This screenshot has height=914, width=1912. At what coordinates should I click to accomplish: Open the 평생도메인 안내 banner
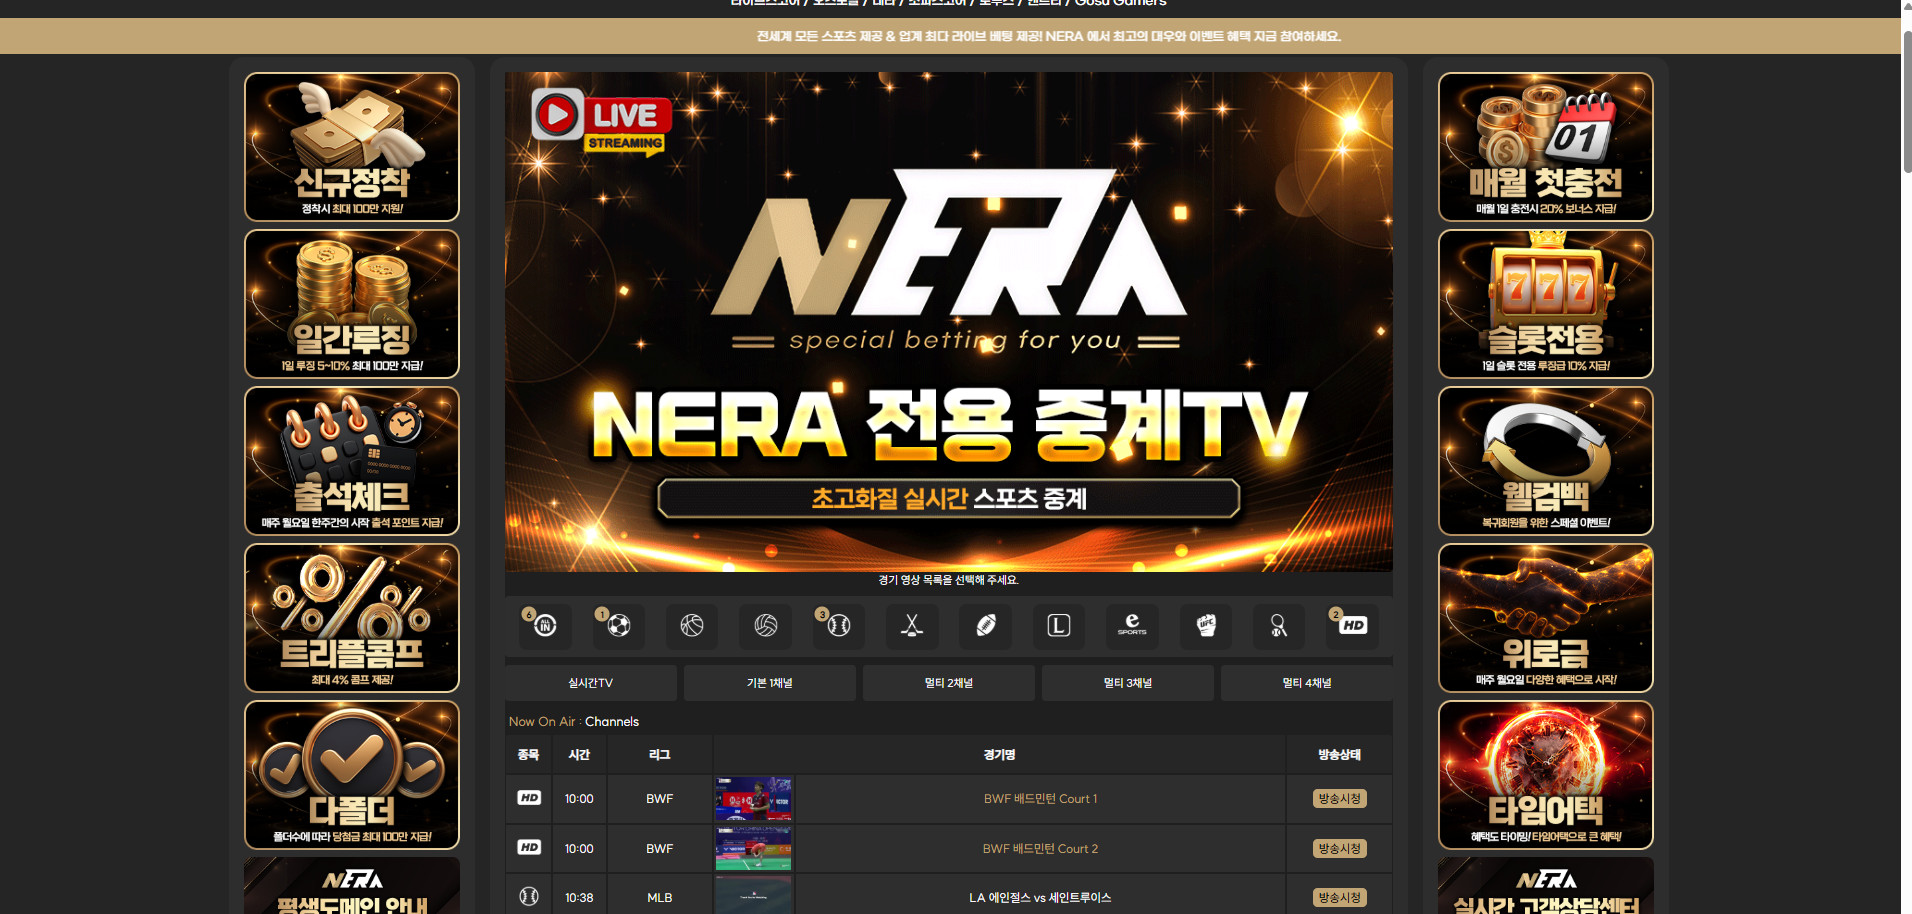click(x=352, y=886)
